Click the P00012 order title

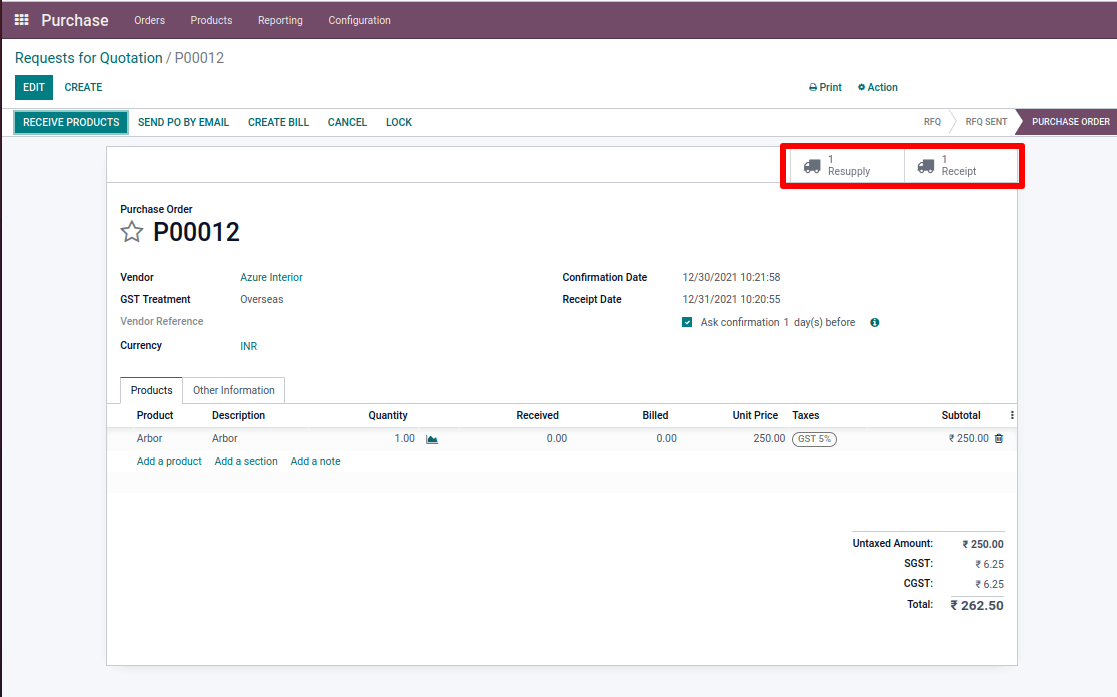coord(197,232)
